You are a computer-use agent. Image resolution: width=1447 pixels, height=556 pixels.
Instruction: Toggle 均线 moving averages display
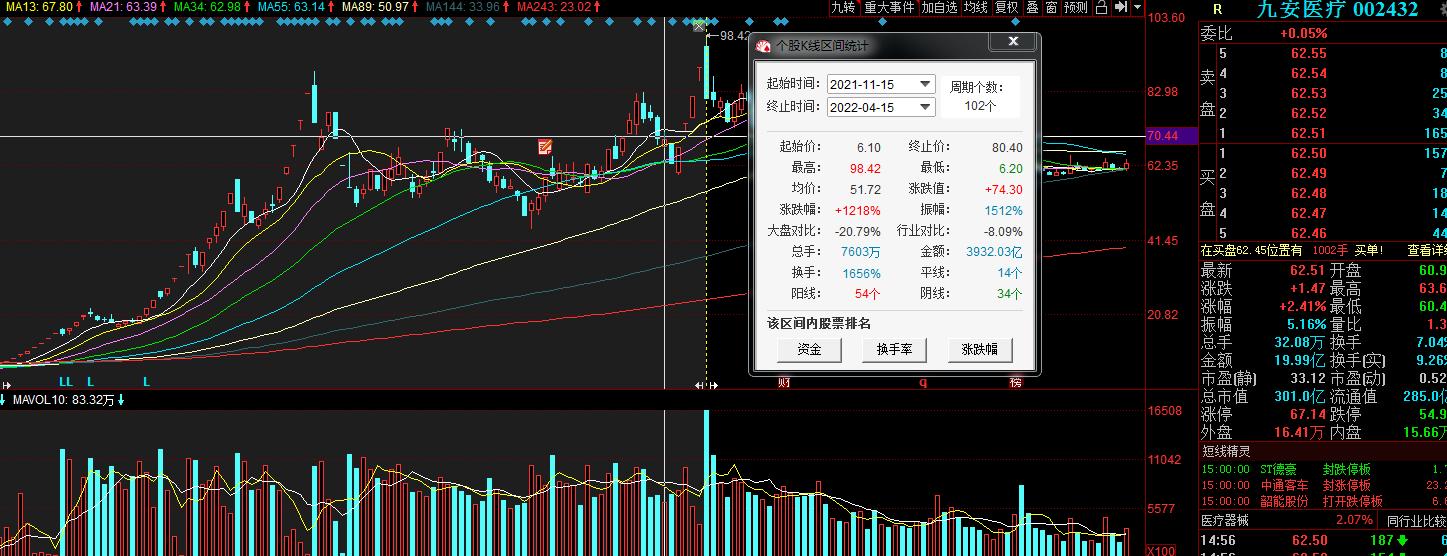975,7
